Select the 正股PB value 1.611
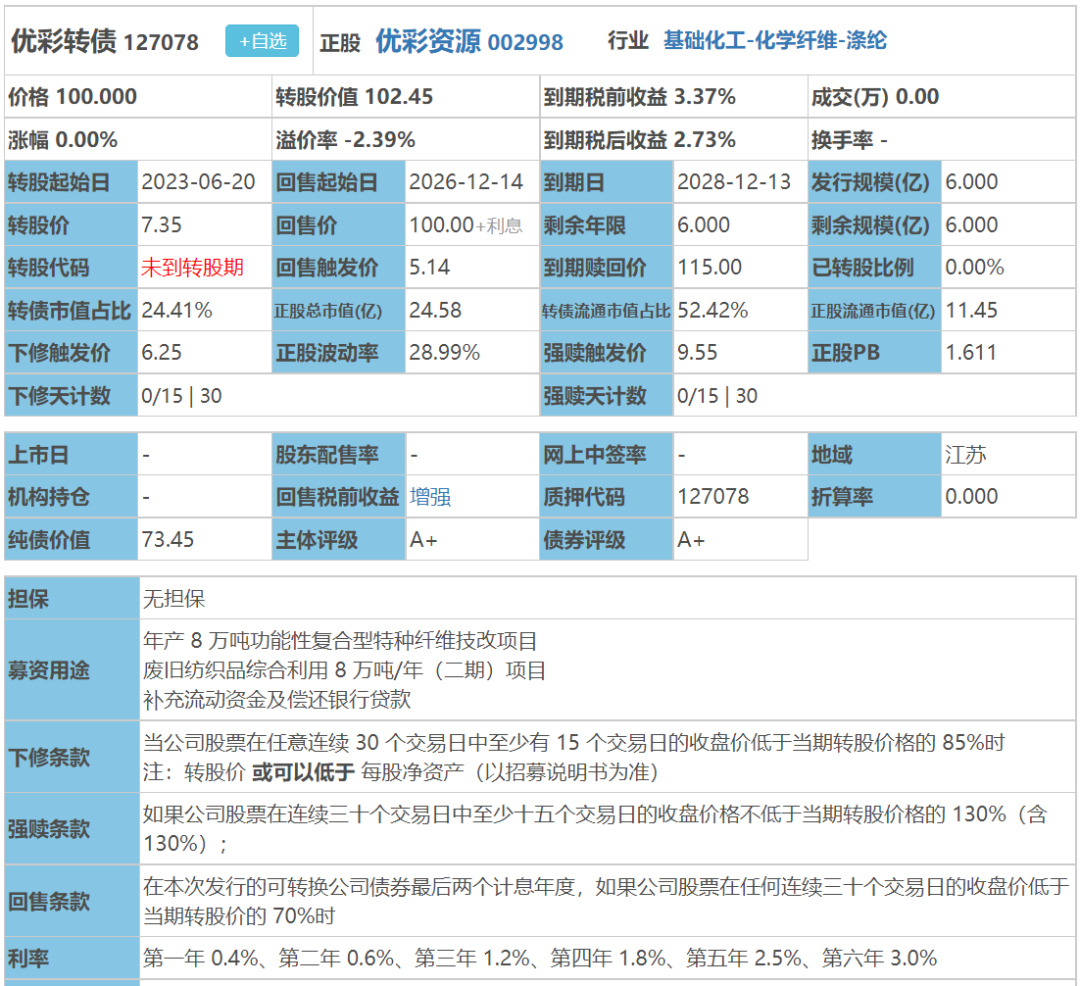Viewport: 1080px width, 986px height. (971, 353)
